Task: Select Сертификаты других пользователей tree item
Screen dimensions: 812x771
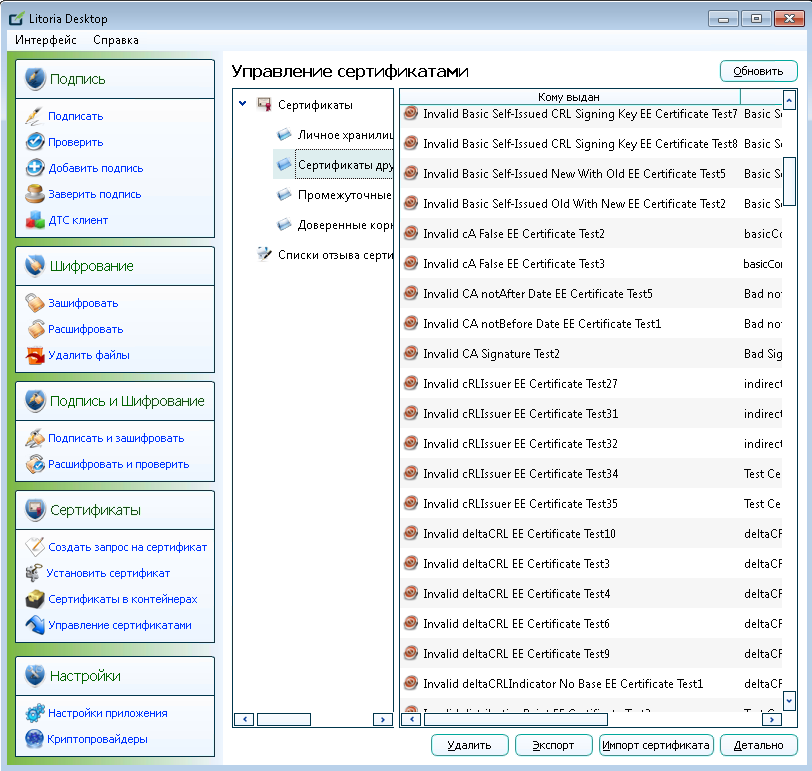Action: [x=344, y=165]
